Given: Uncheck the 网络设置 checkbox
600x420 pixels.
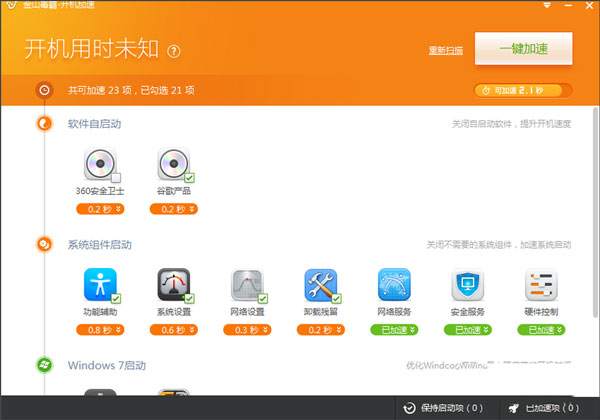Looking at the screenshot, I should pos(263,299).
